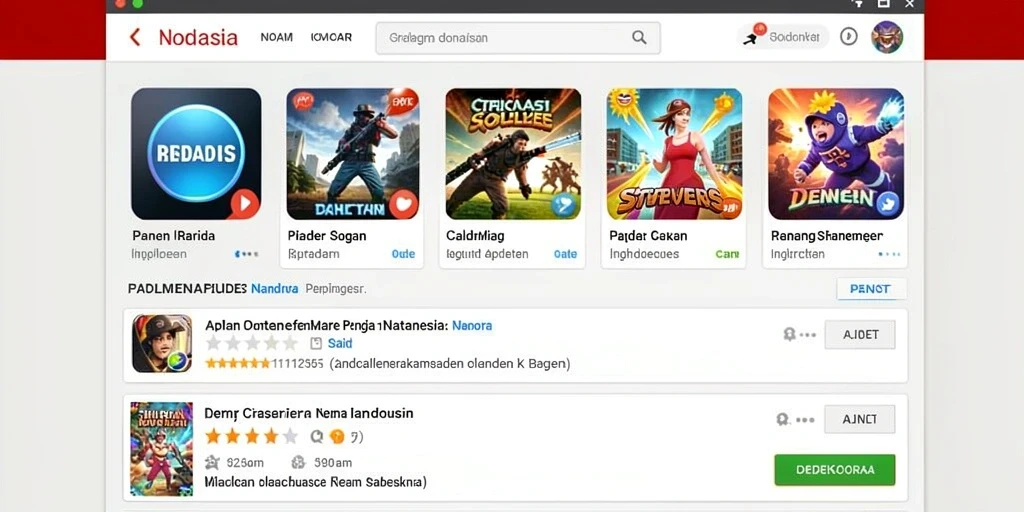
Task: Open the IOMOAR menu item
Action: pyautogui.click(x=331, y=37)
